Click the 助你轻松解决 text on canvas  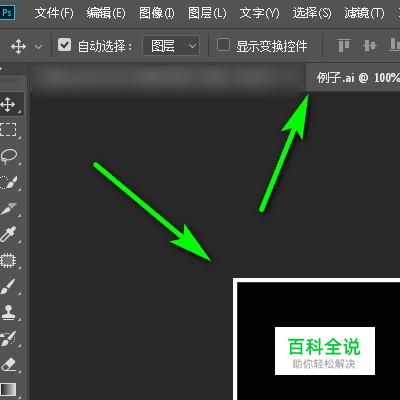click(x=324, y=364)
